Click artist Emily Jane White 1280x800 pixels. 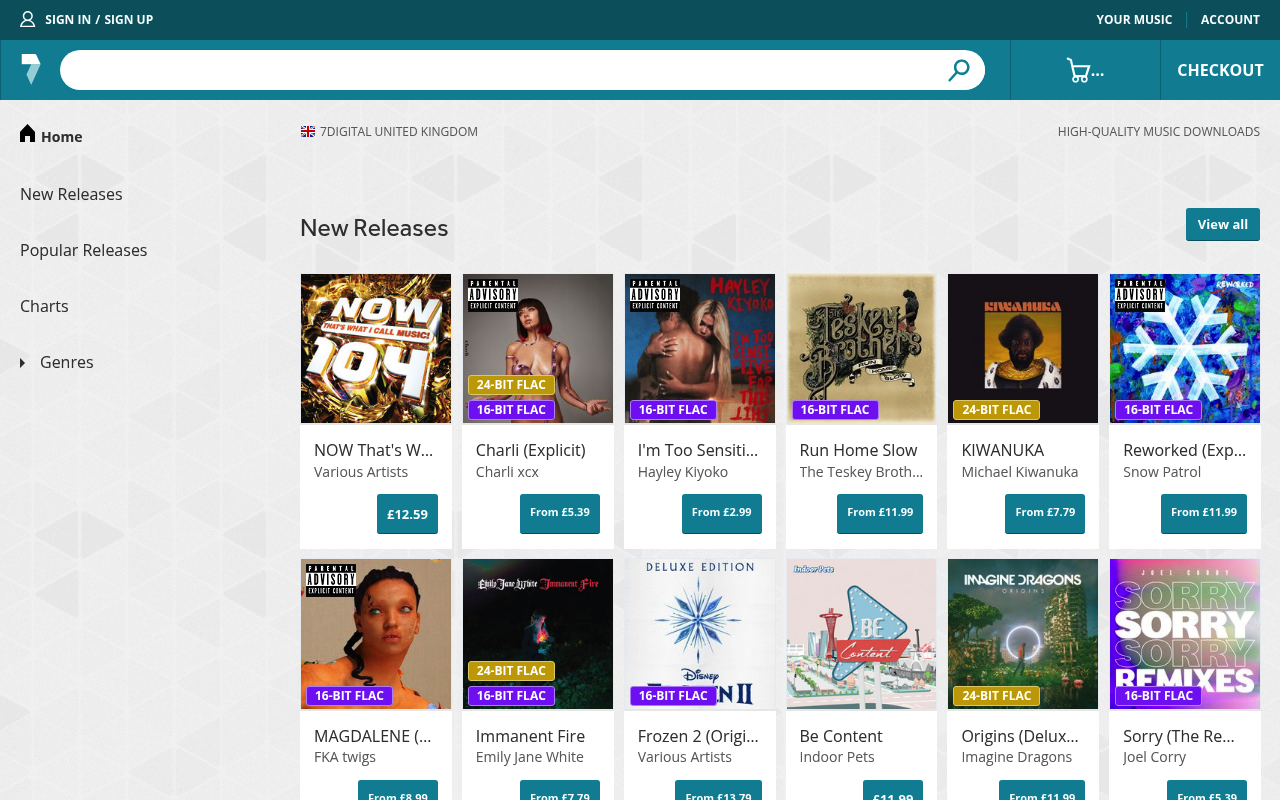530,757
